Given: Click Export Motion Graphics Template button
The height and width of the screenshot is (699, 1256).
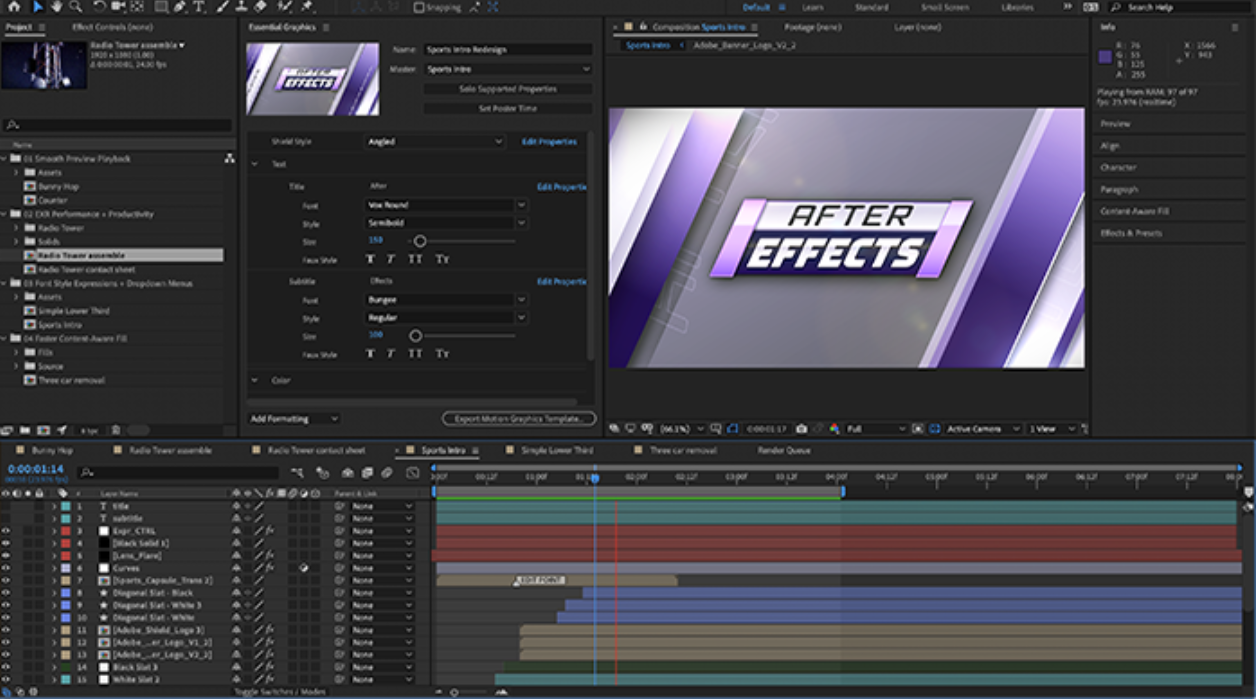Looking at the screenshot, I should (519, 419).
